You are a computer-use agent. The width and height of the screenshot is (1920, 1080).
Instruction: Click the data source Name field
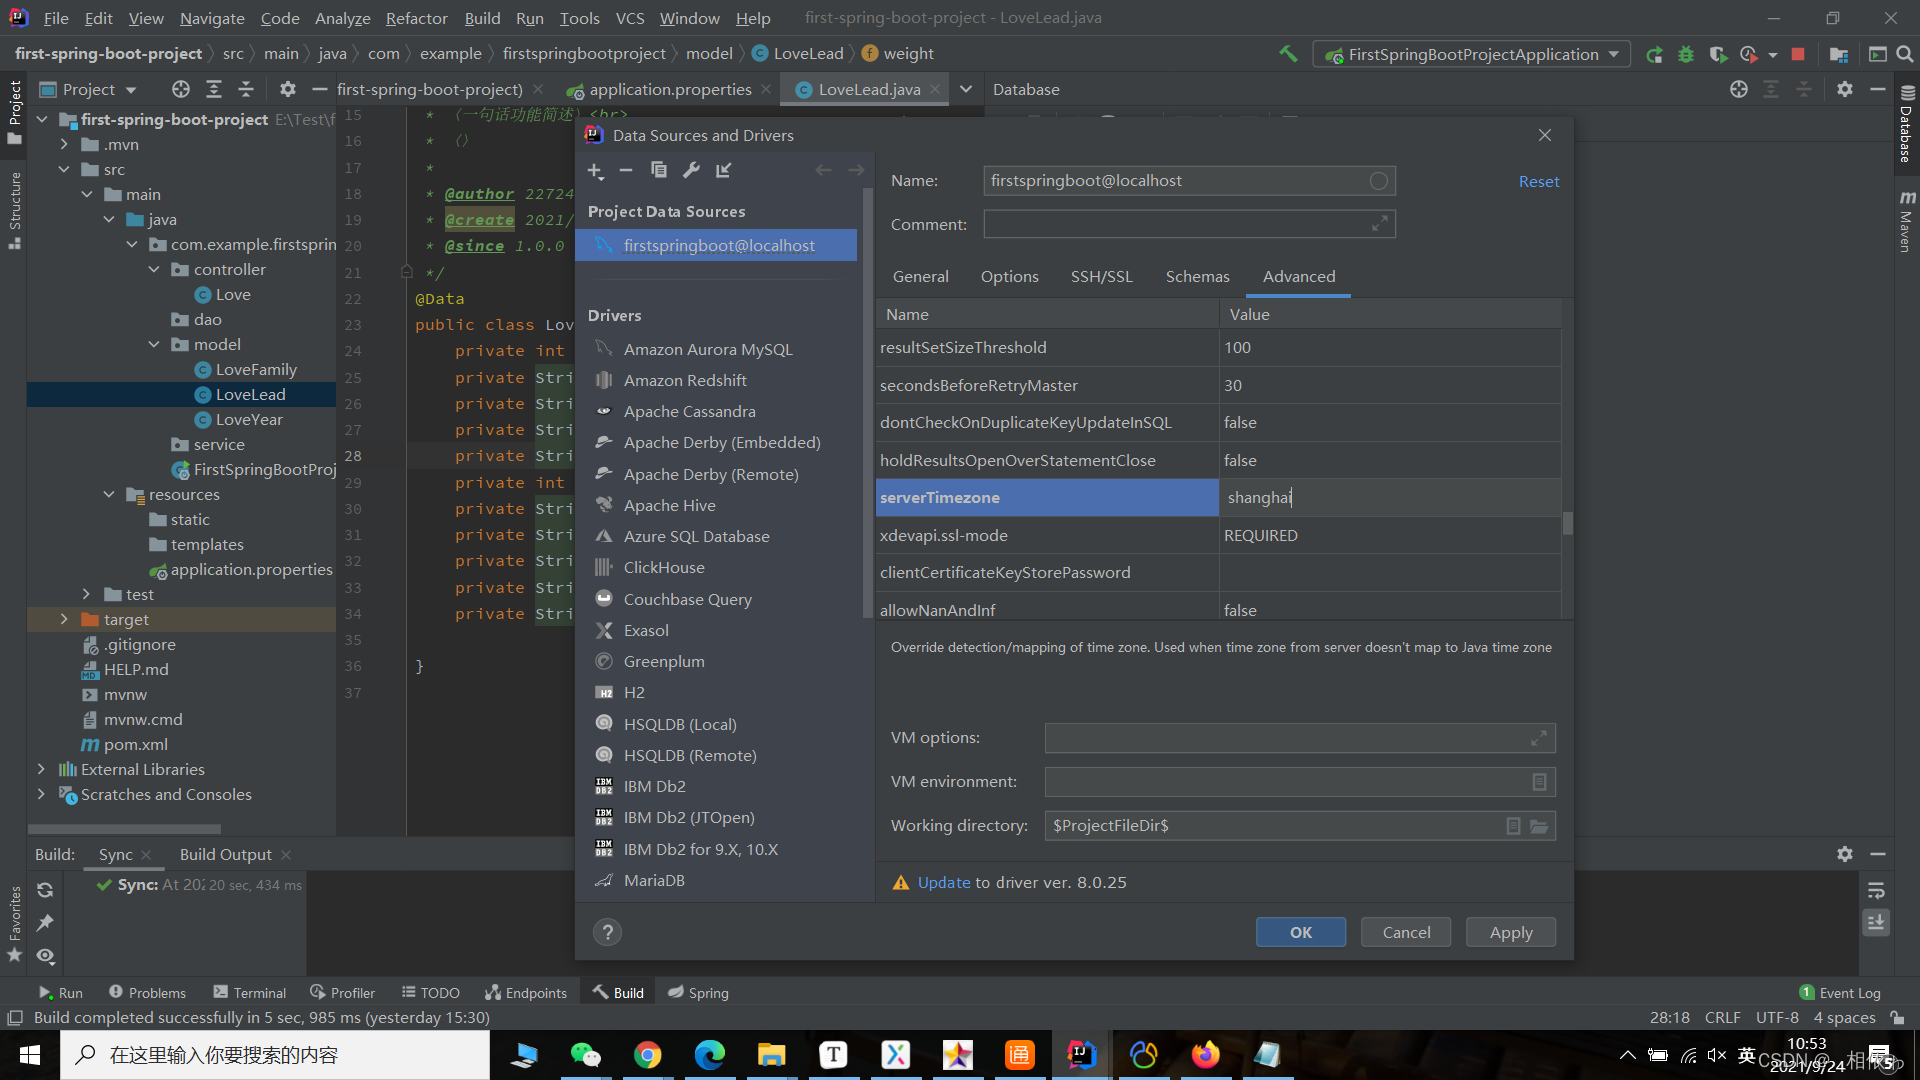(x=1189, y=181)
